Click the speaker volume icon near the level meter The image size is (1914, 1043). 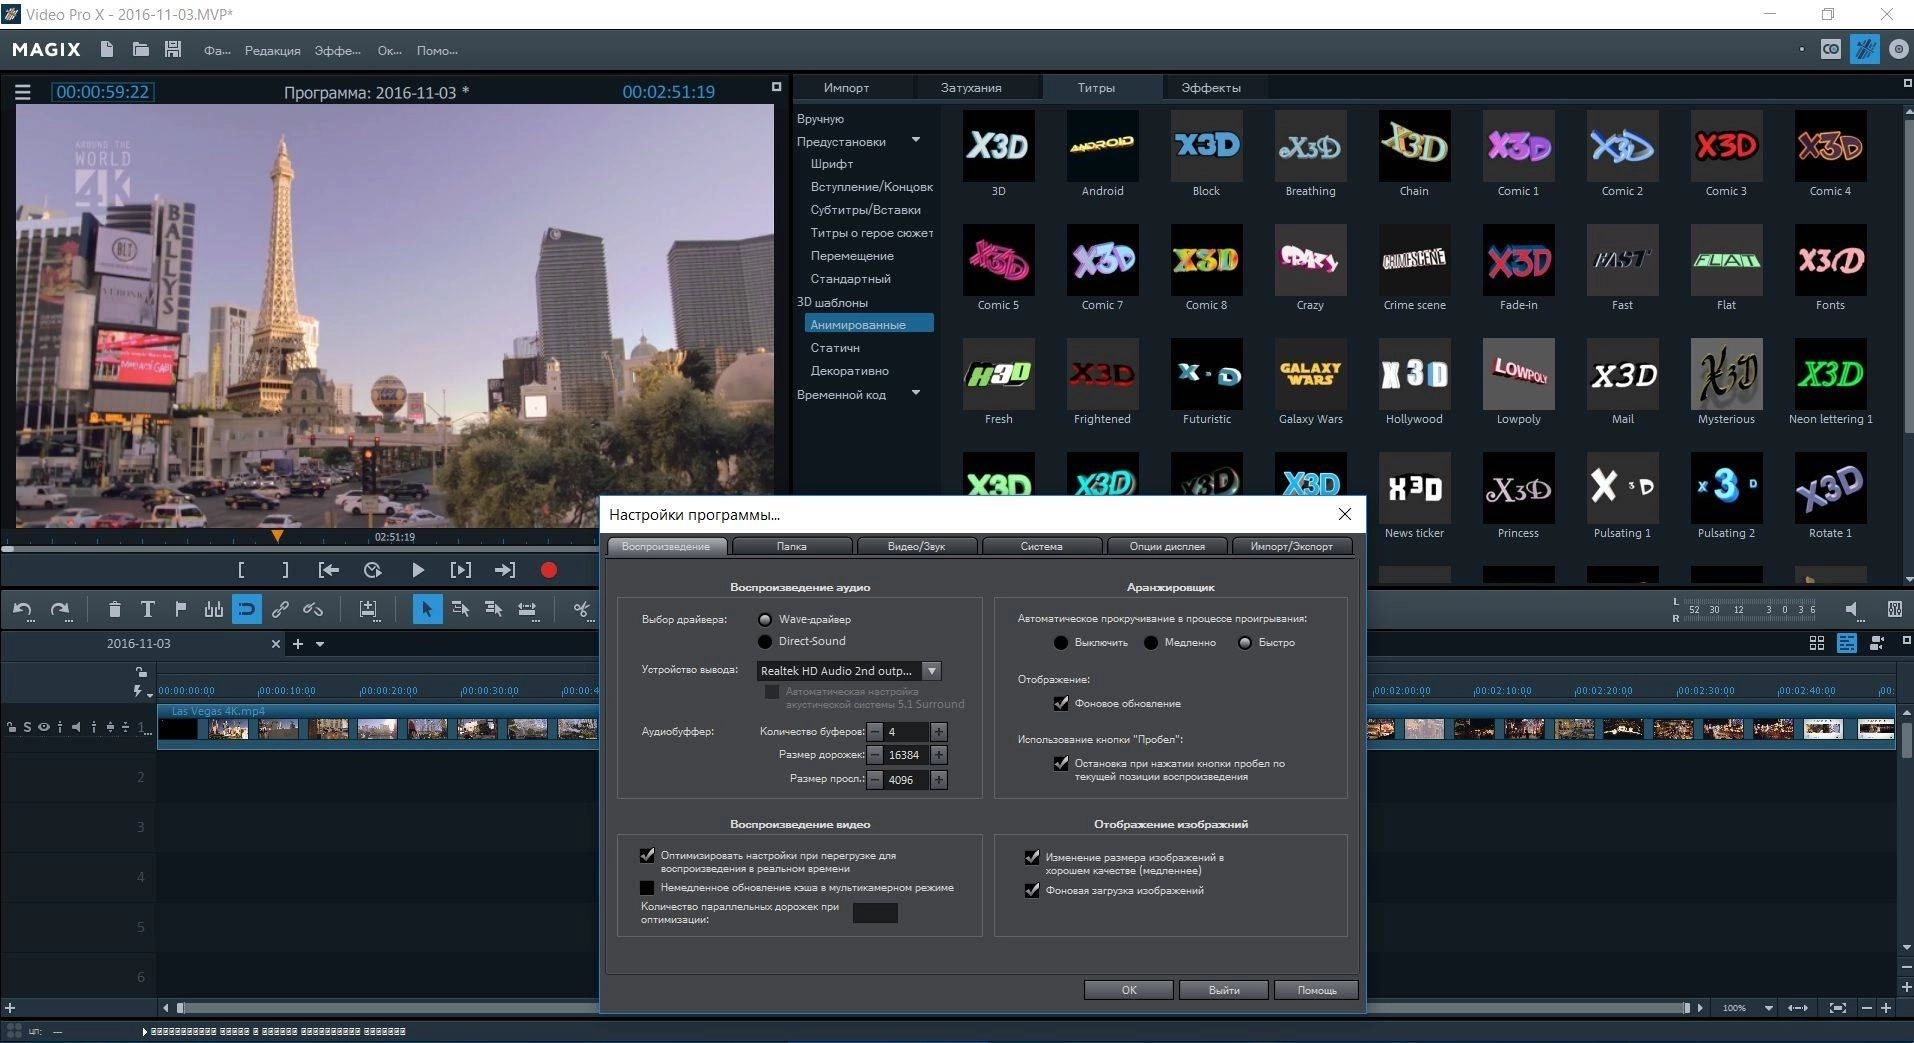(x=1852, y=609)
